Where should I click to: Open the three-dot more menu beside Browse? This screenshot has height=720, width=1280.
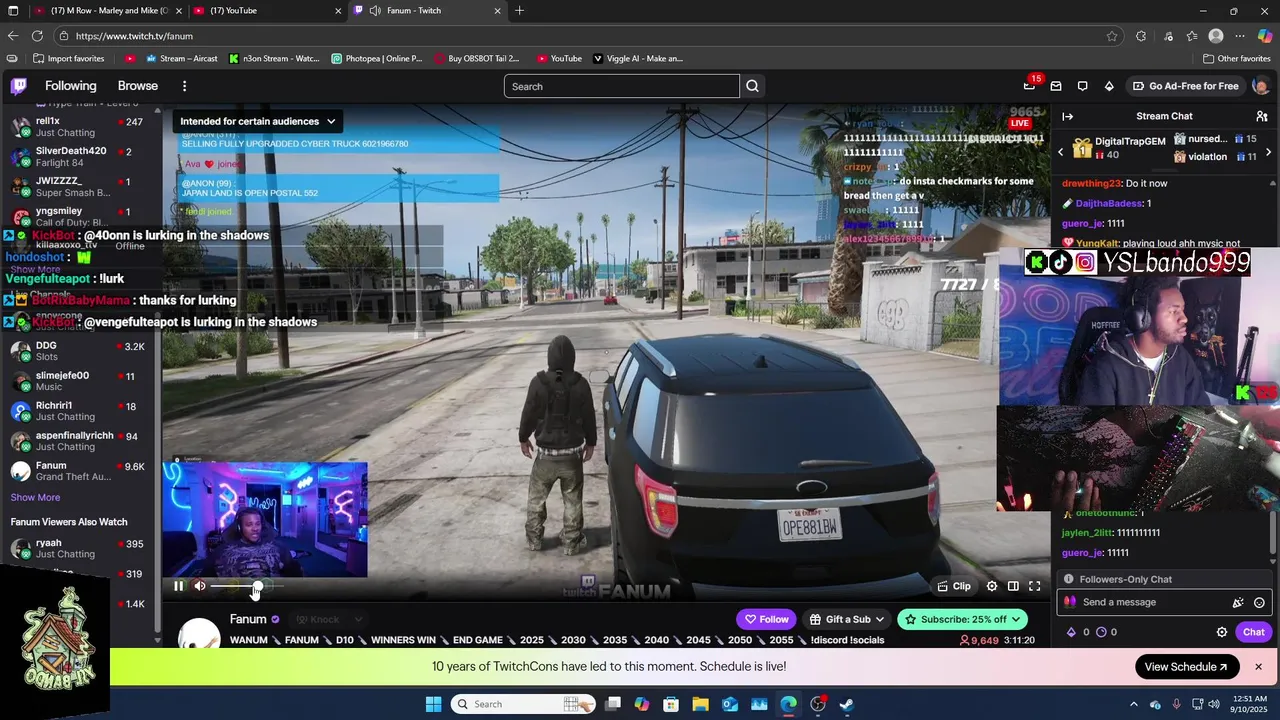coord(184,86)
